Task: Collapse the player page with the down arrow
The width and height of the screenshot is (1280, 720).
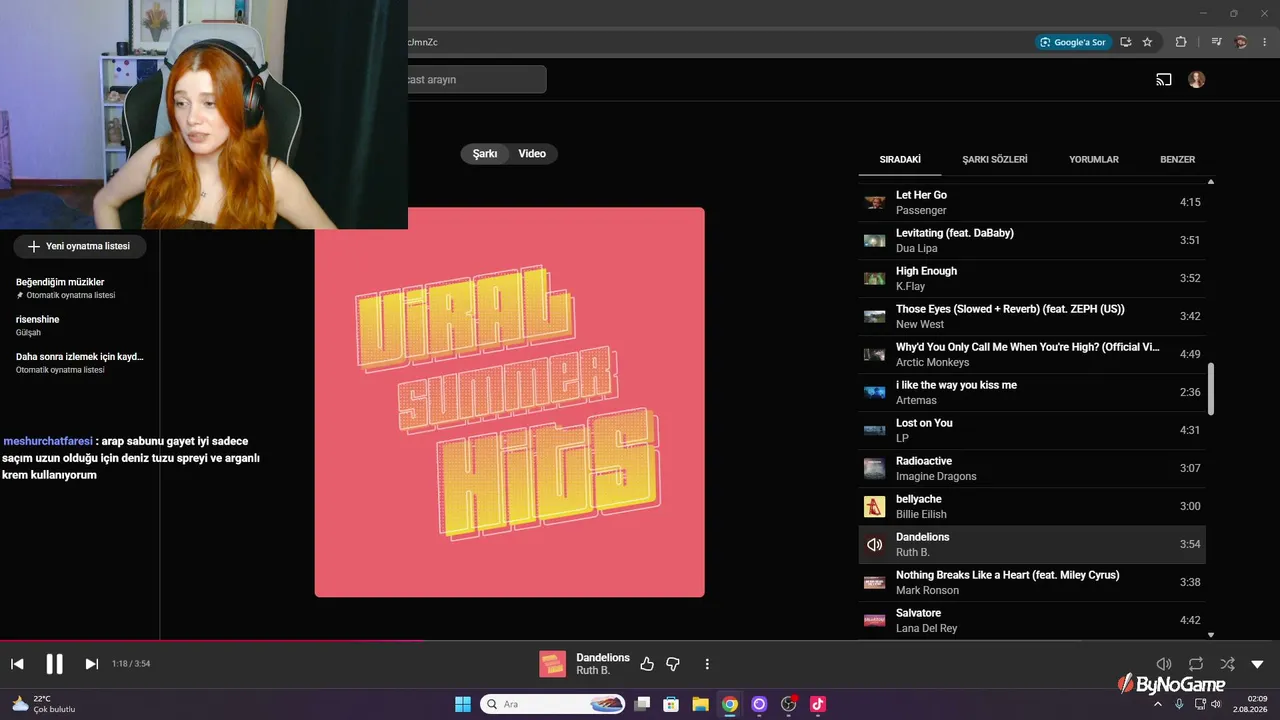Action: pos(1258,664)
